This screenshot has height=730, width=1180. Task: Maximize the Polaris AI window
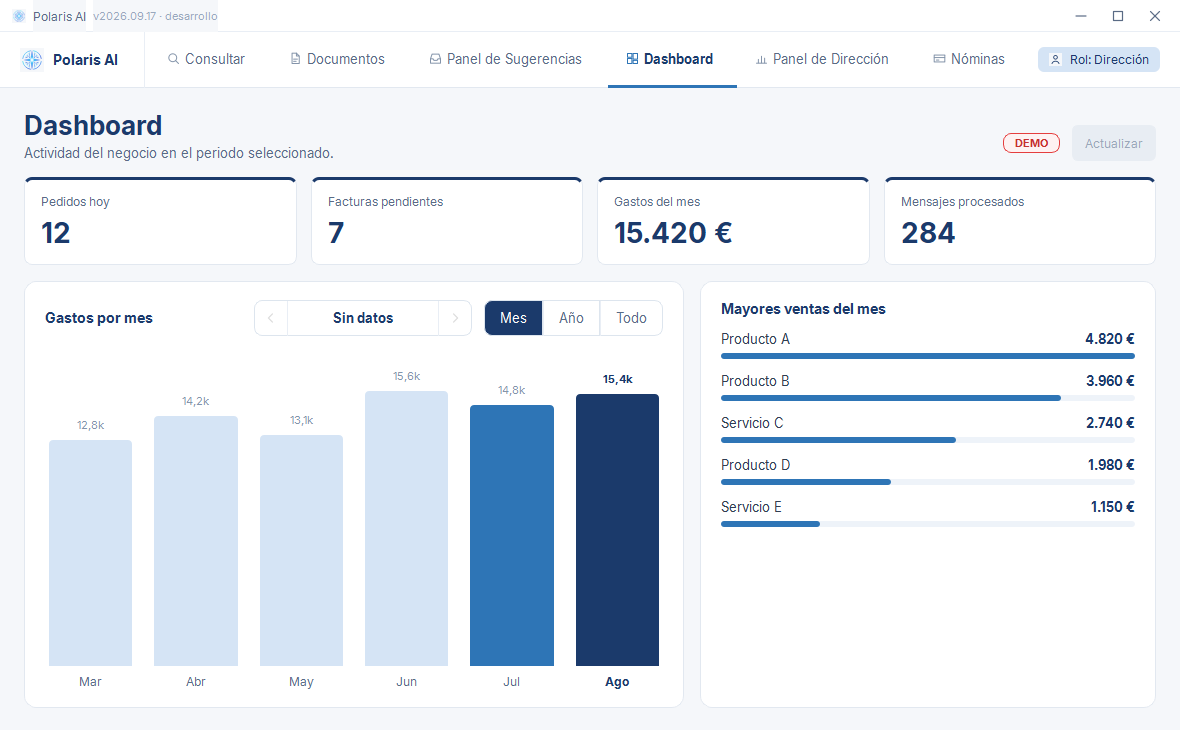click(1118, 16)
